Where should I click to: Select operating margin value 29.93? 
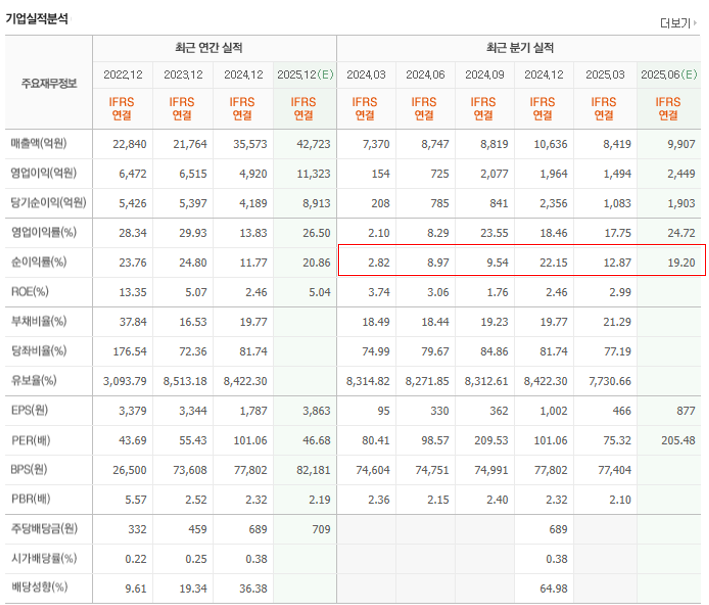(193, 233)
